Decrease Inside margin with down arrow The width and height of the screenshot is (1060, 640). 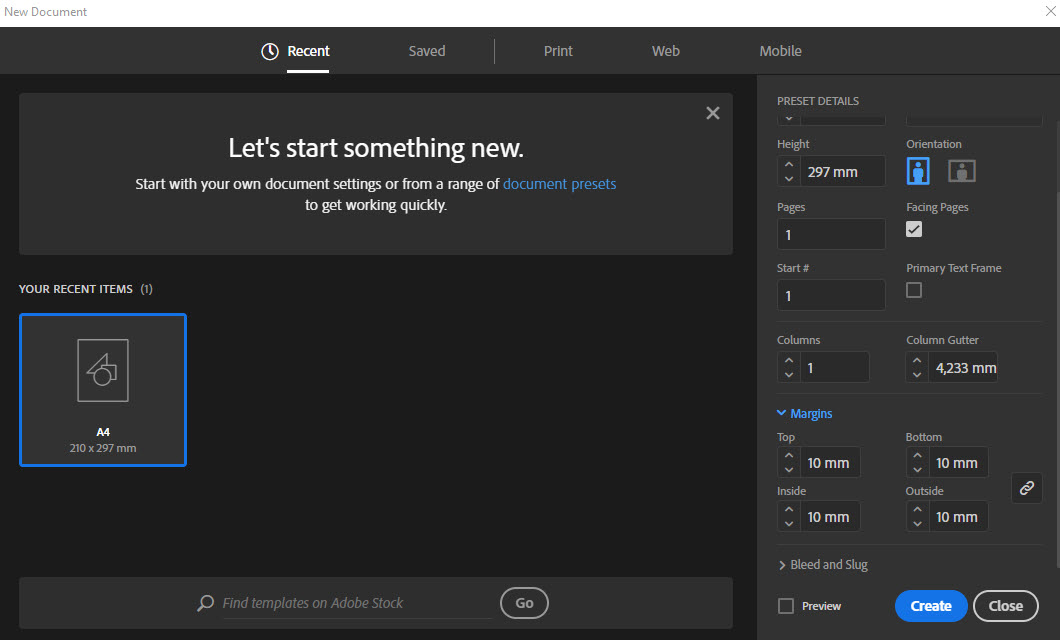[789, 524]
